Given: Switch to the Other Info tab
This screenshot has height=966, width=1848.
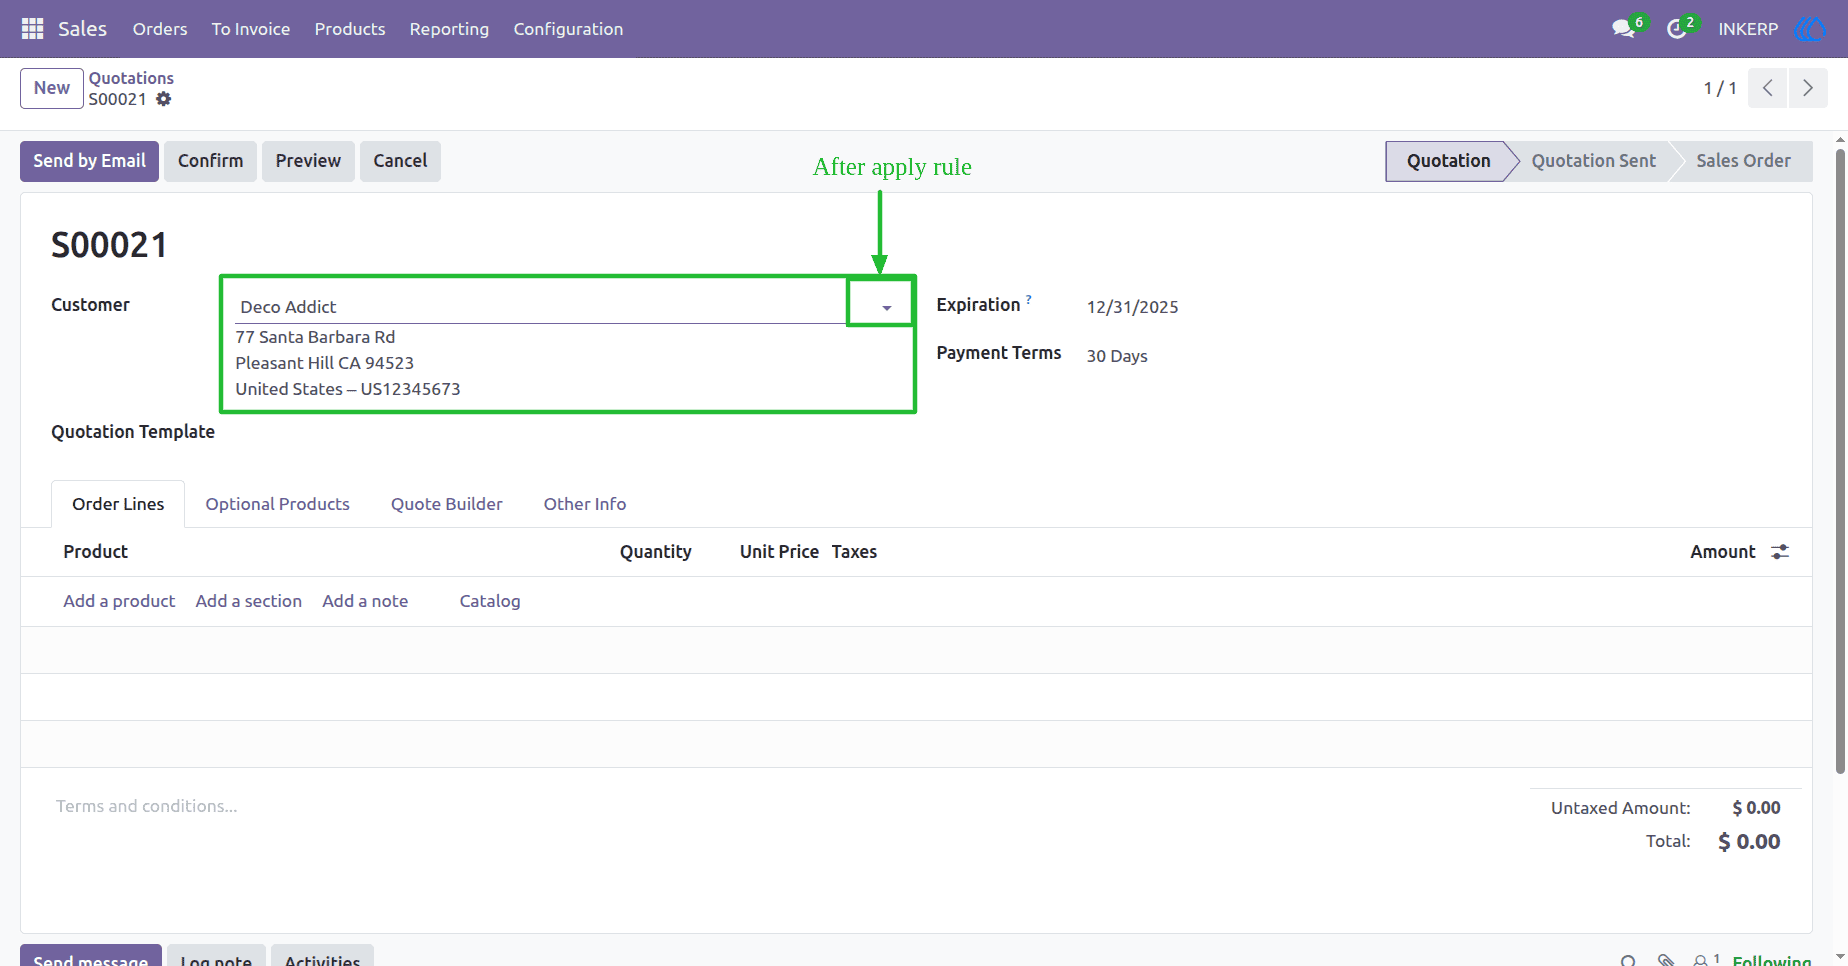Looking at the screenshot, I should point(585,504).
